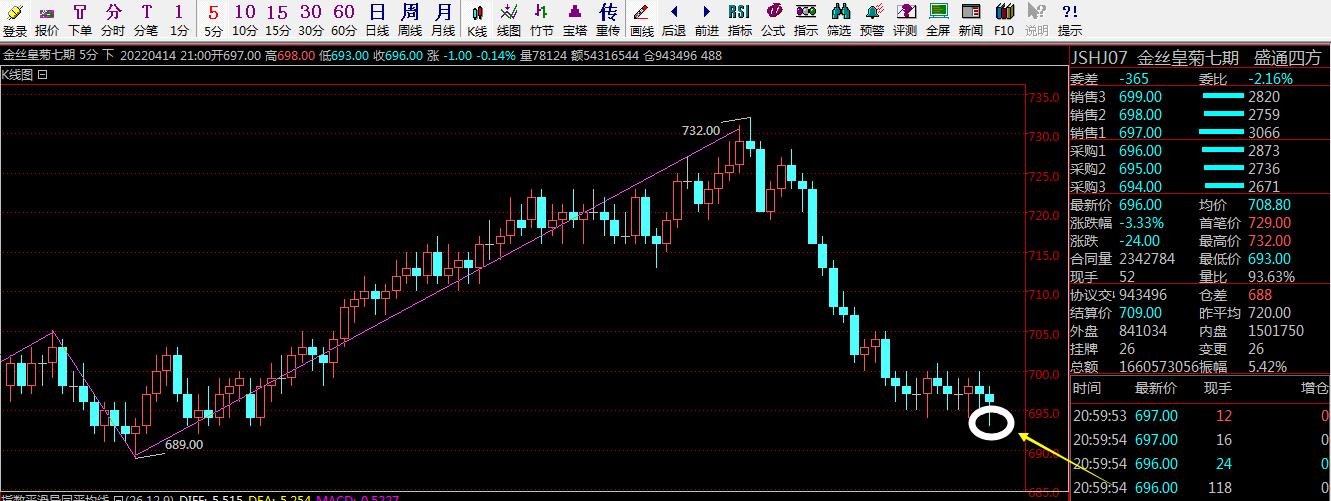Activate the 画线 draw line tool
1331x501 pixels.
tap(642, 19)
